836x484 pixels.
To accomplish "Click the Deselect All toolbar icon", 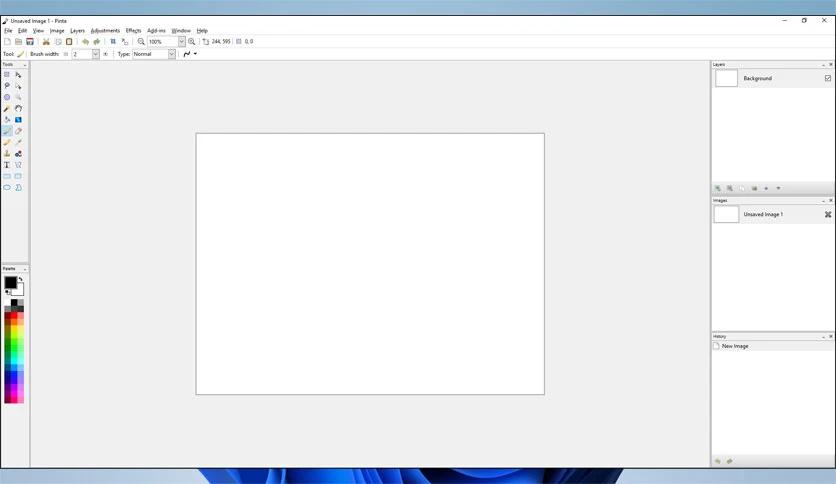I will tap(125, 42).
